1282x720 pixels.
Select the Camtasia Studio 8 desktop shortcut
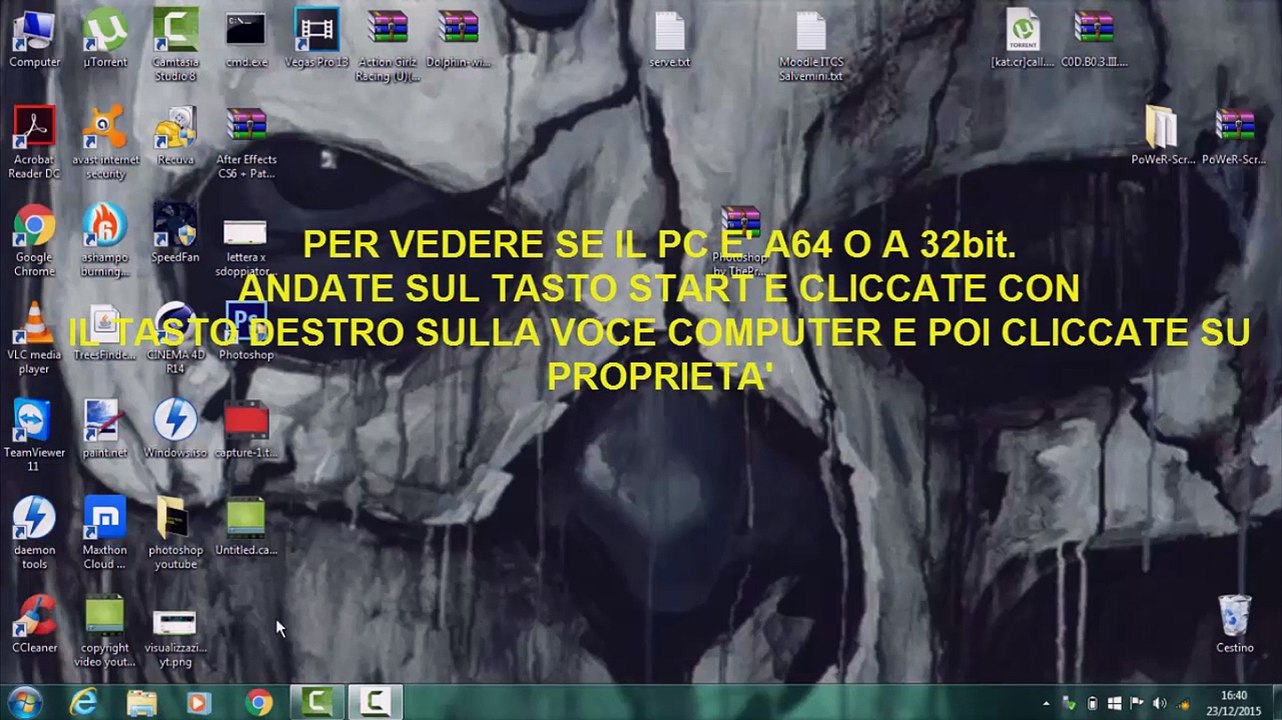pyautogui.click(x=175, y=45)
